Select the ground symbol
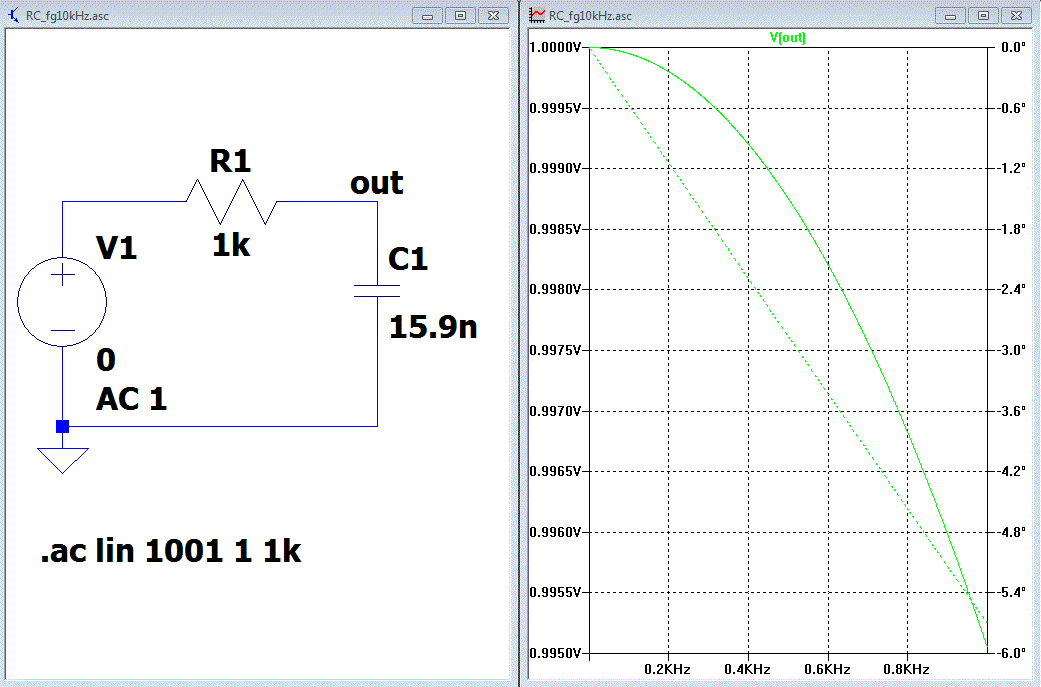The height and width of the screenshot is (687, 1041). [x=63, y=460]
